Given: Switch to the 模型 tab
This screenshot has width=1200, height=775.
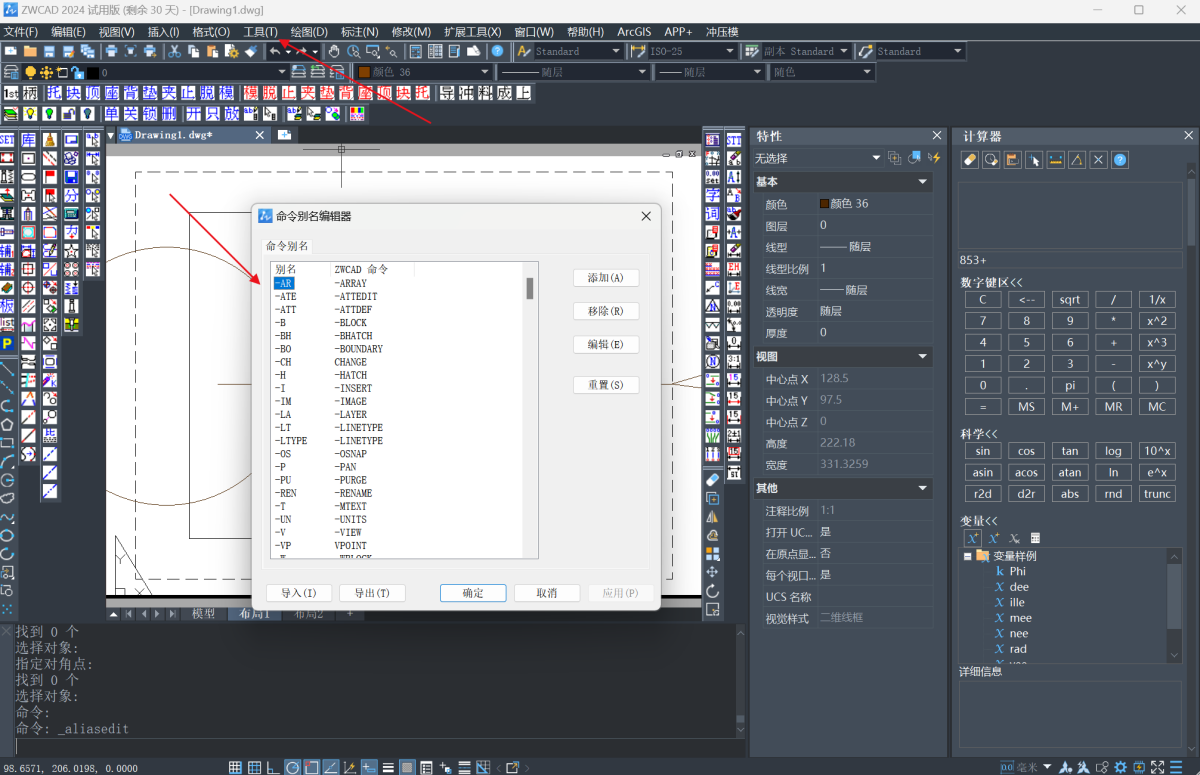Looking at the screenshot, I should pyautogui.click(x=203, y=613).
